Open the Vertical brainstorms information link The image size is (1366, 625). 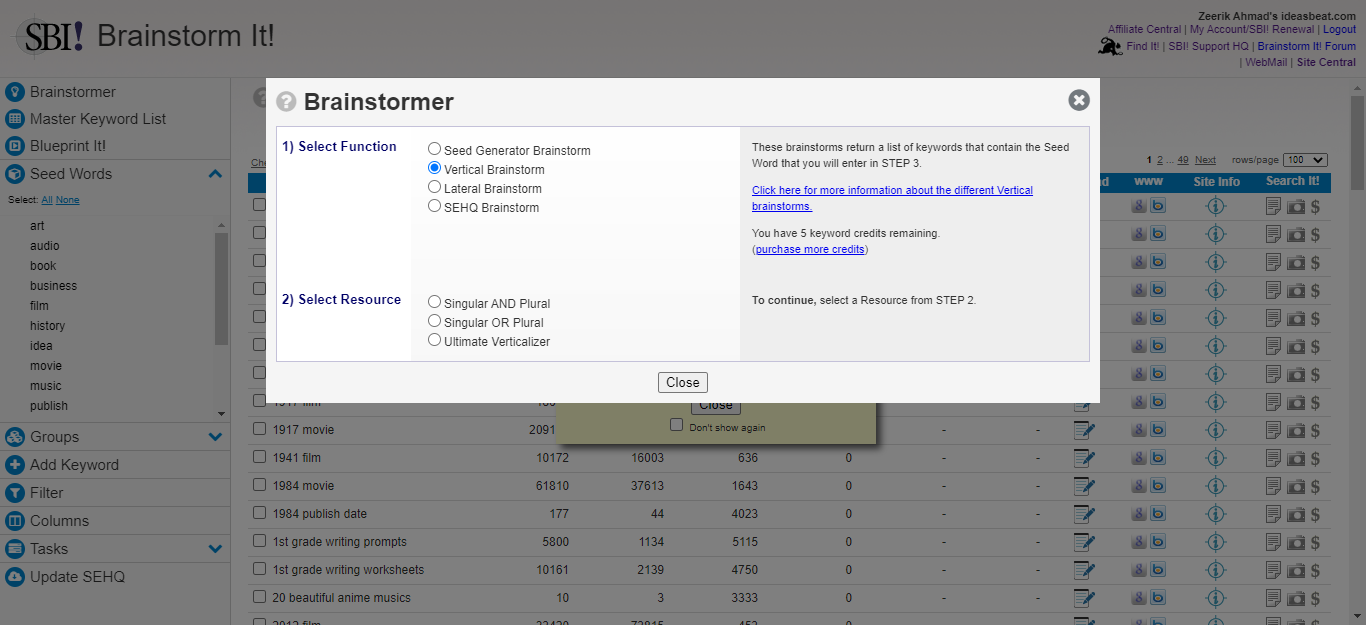tap(892, 198)
